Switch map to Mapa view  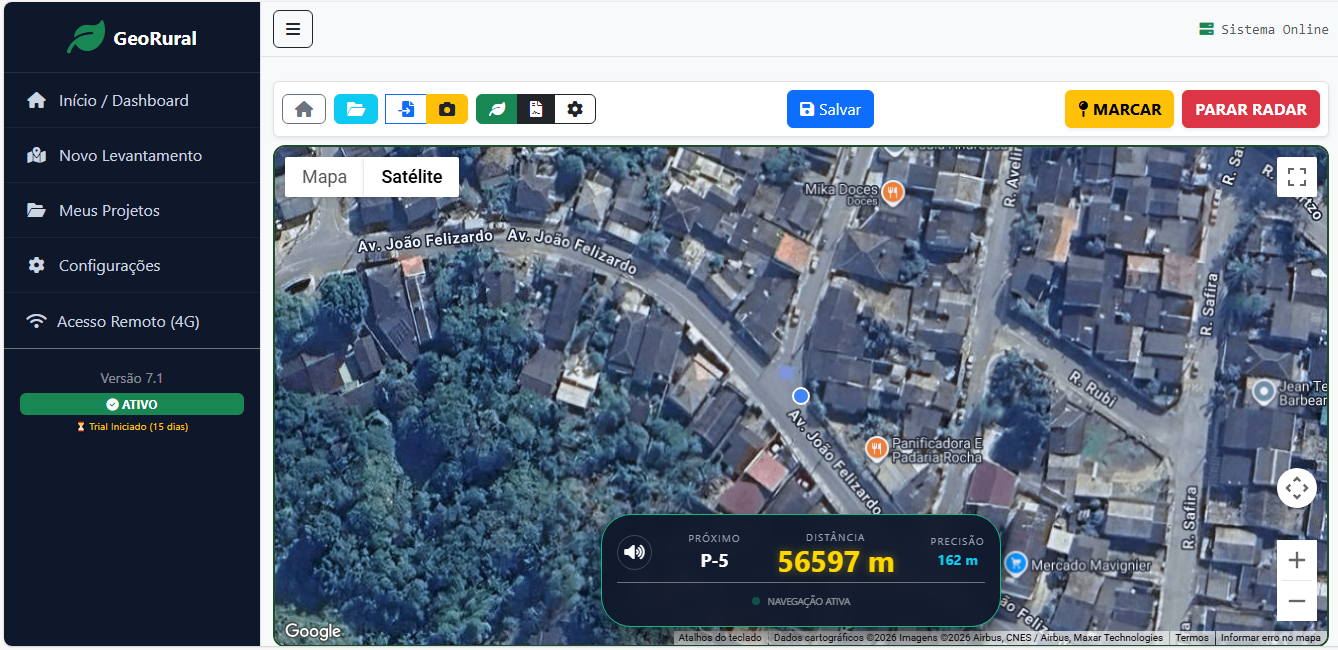[x=324, y=177]
